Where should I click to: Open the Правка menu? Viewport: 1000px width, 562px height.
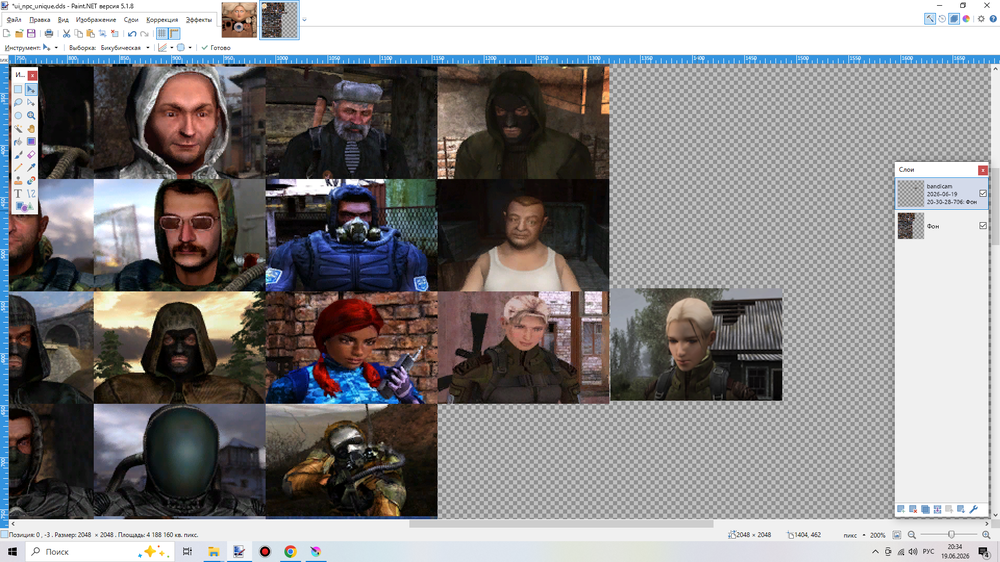pyautogui.click(x=40, y=20)
